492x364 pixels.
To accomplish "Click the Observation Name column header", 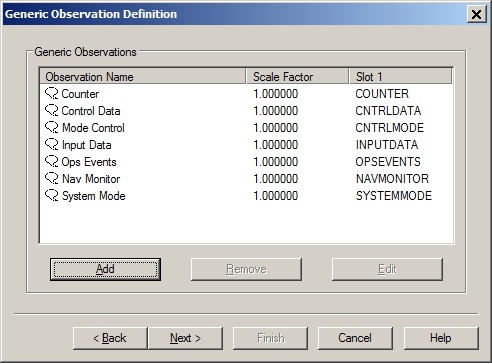I will coord(143,76).
